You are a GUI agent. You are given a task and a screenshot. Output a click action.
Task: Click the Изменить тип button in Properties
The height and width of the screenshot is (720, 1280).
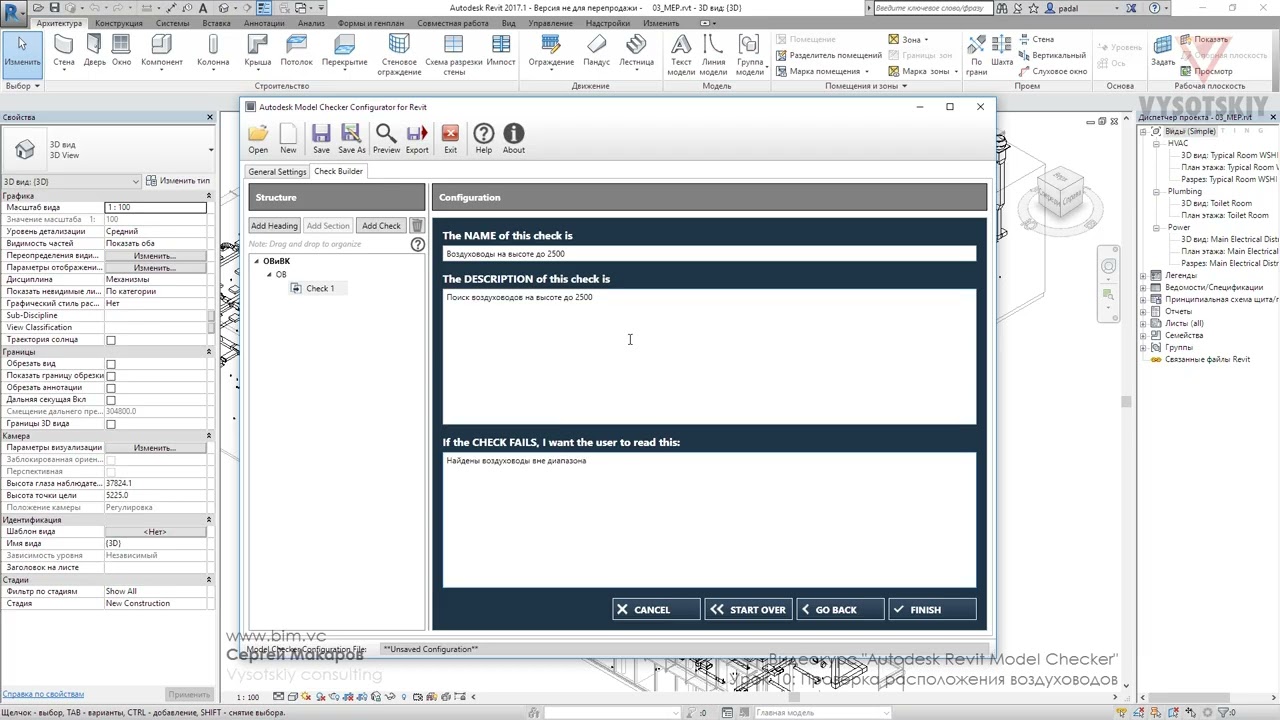(179, 181)
